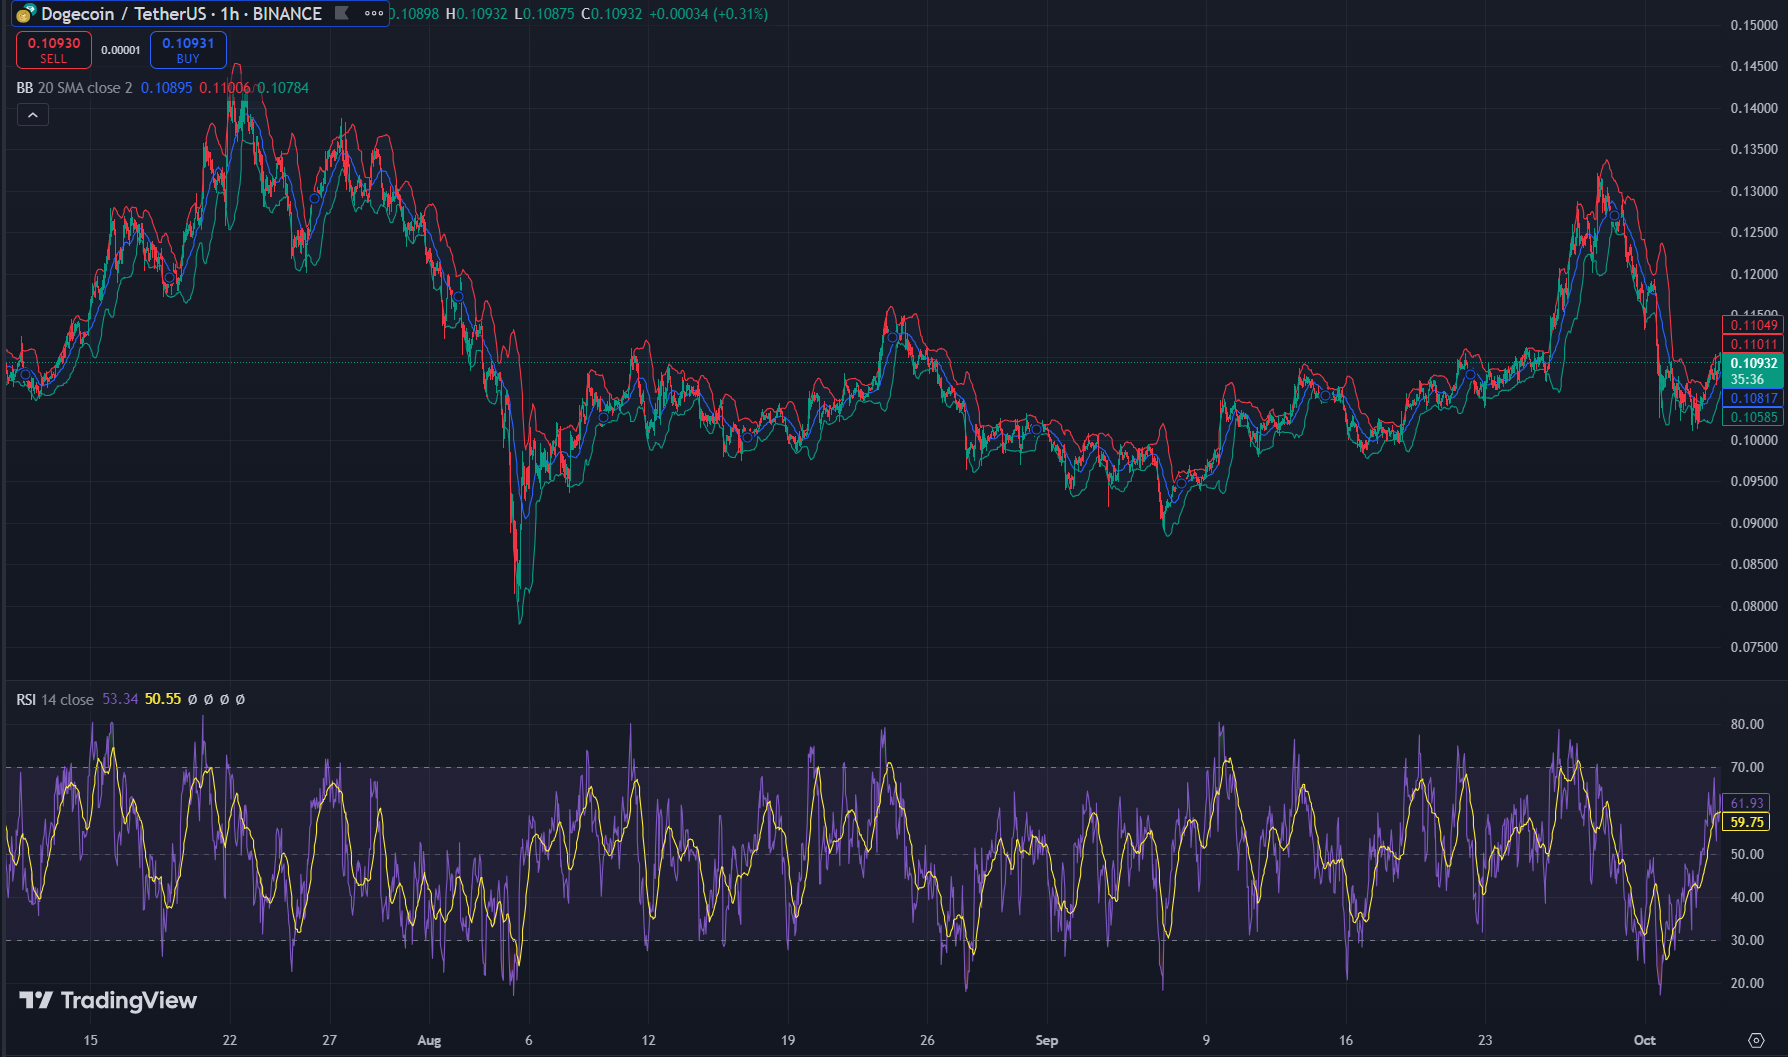Click the red 0.11049 upper band tag
Viewport: 1788px width, 1057px height.
(x=1753, y=325)
